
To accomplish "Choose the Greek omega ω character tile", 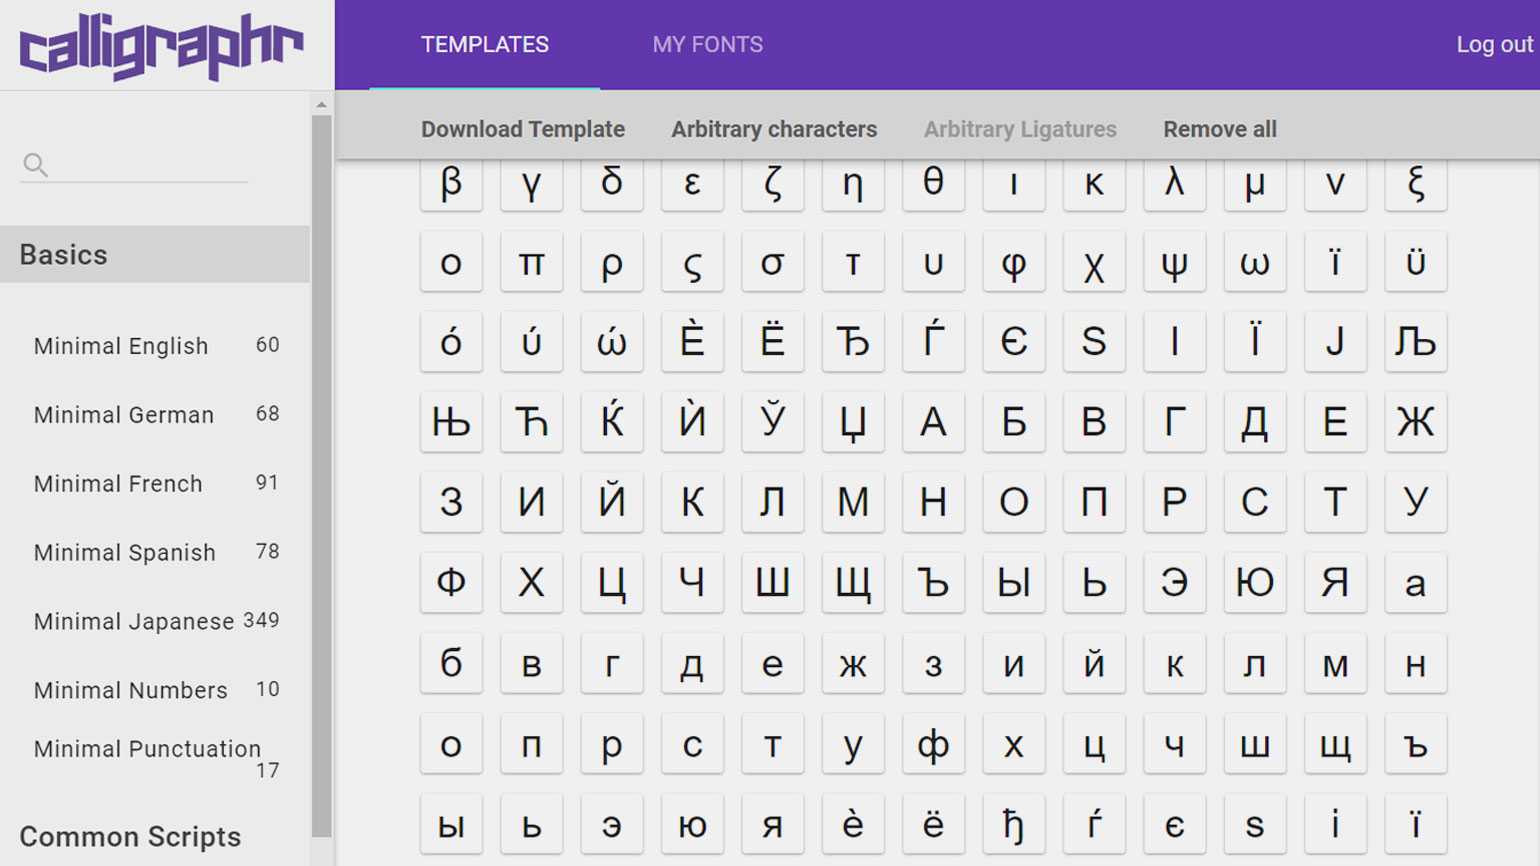I will tap(1254, 263).
